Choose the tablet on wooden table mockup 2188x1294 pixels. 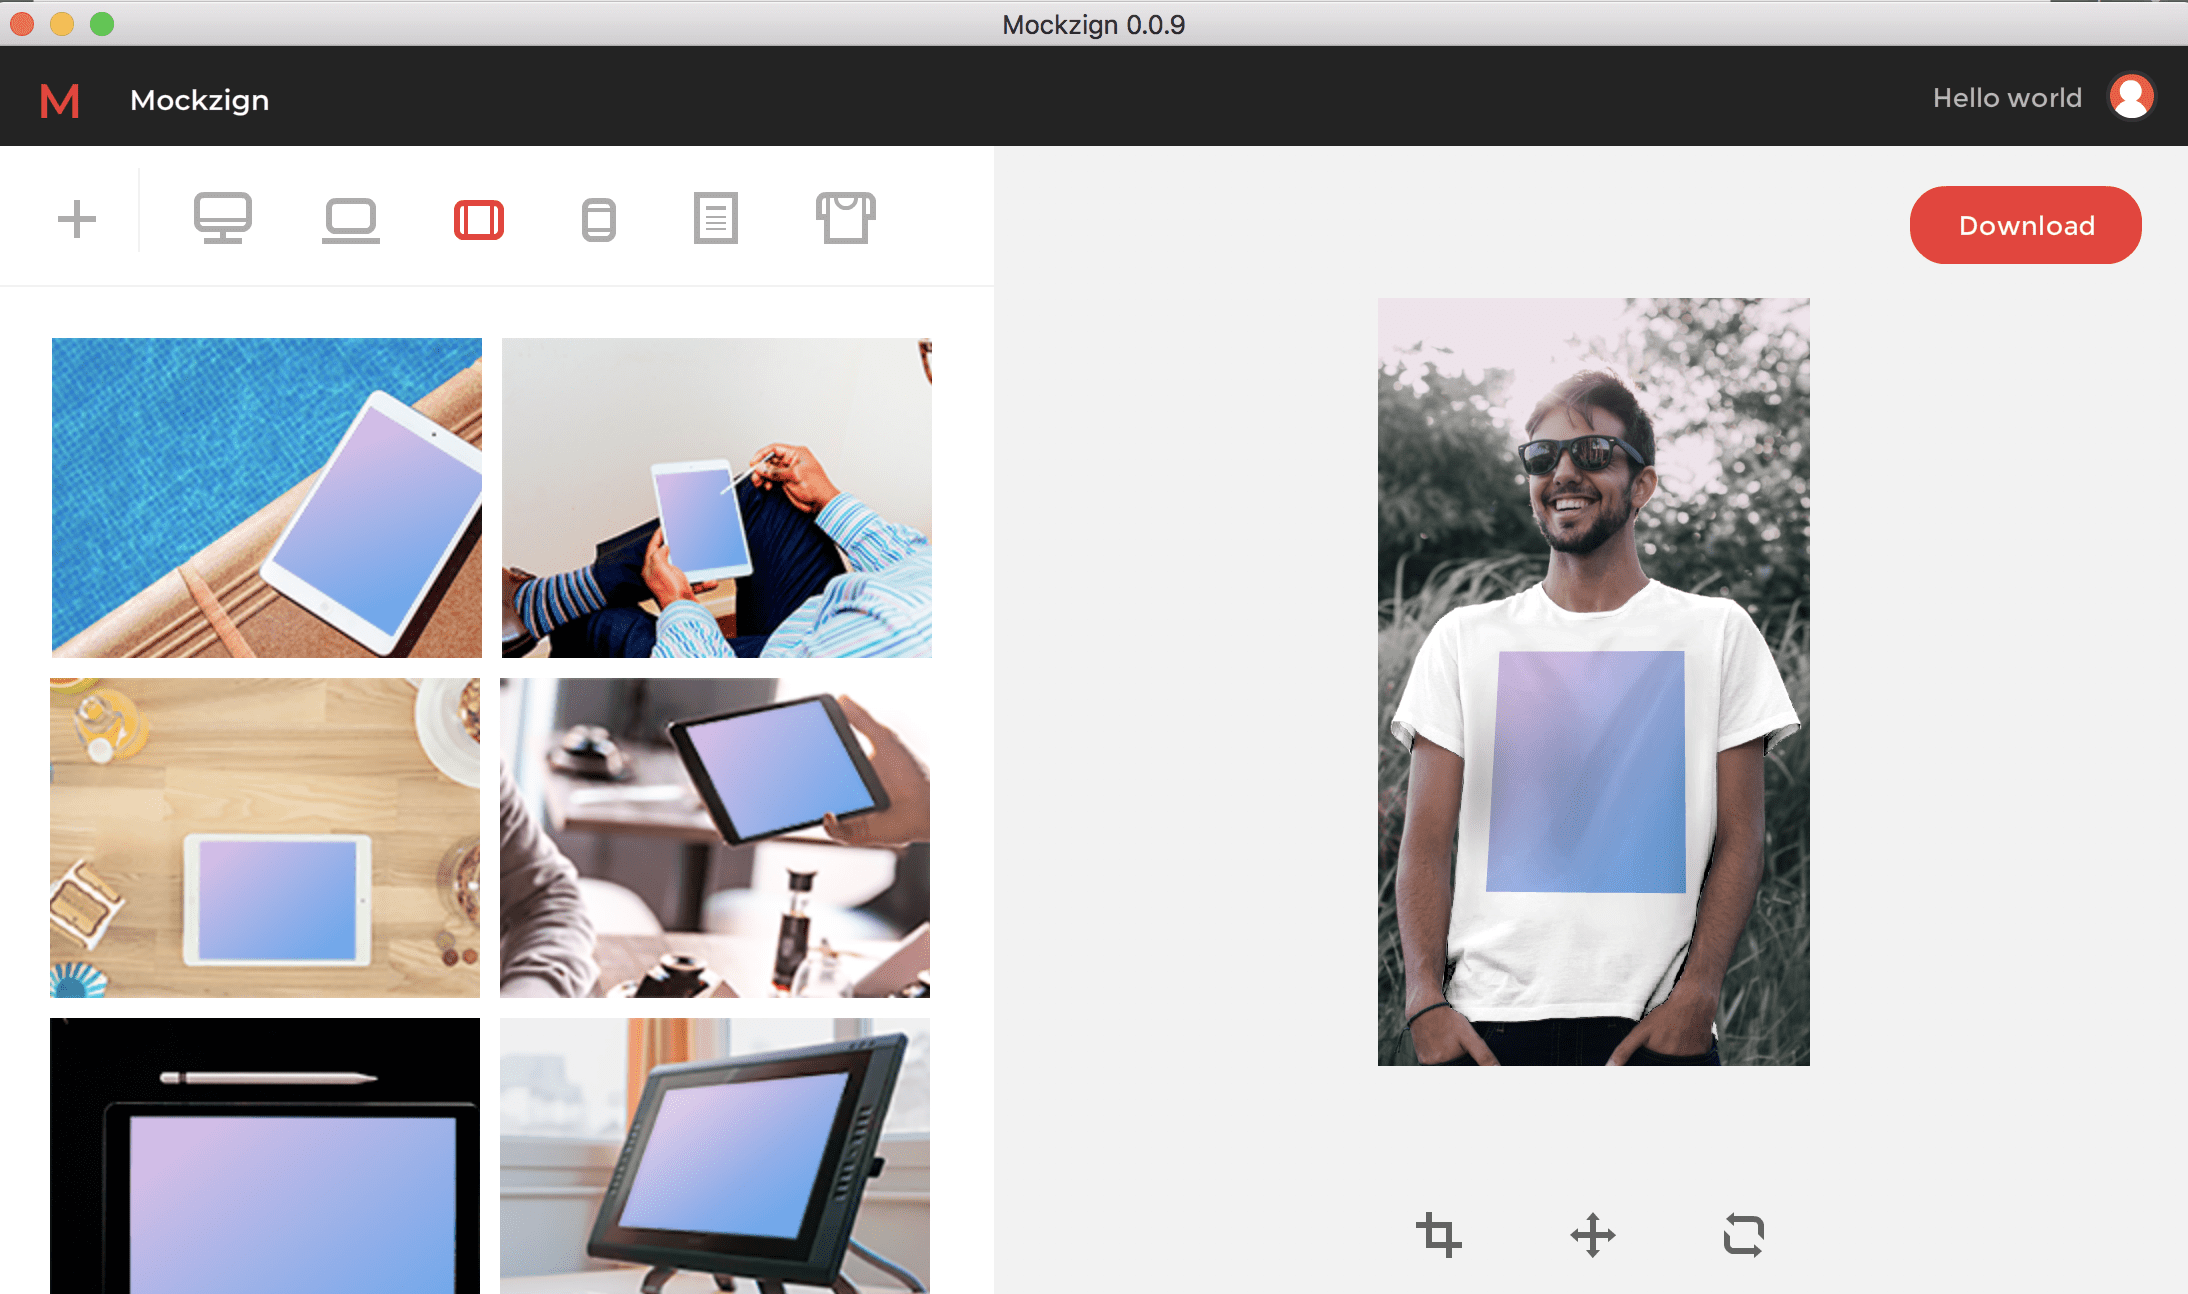pyautogui.click(x=265, y=837)
